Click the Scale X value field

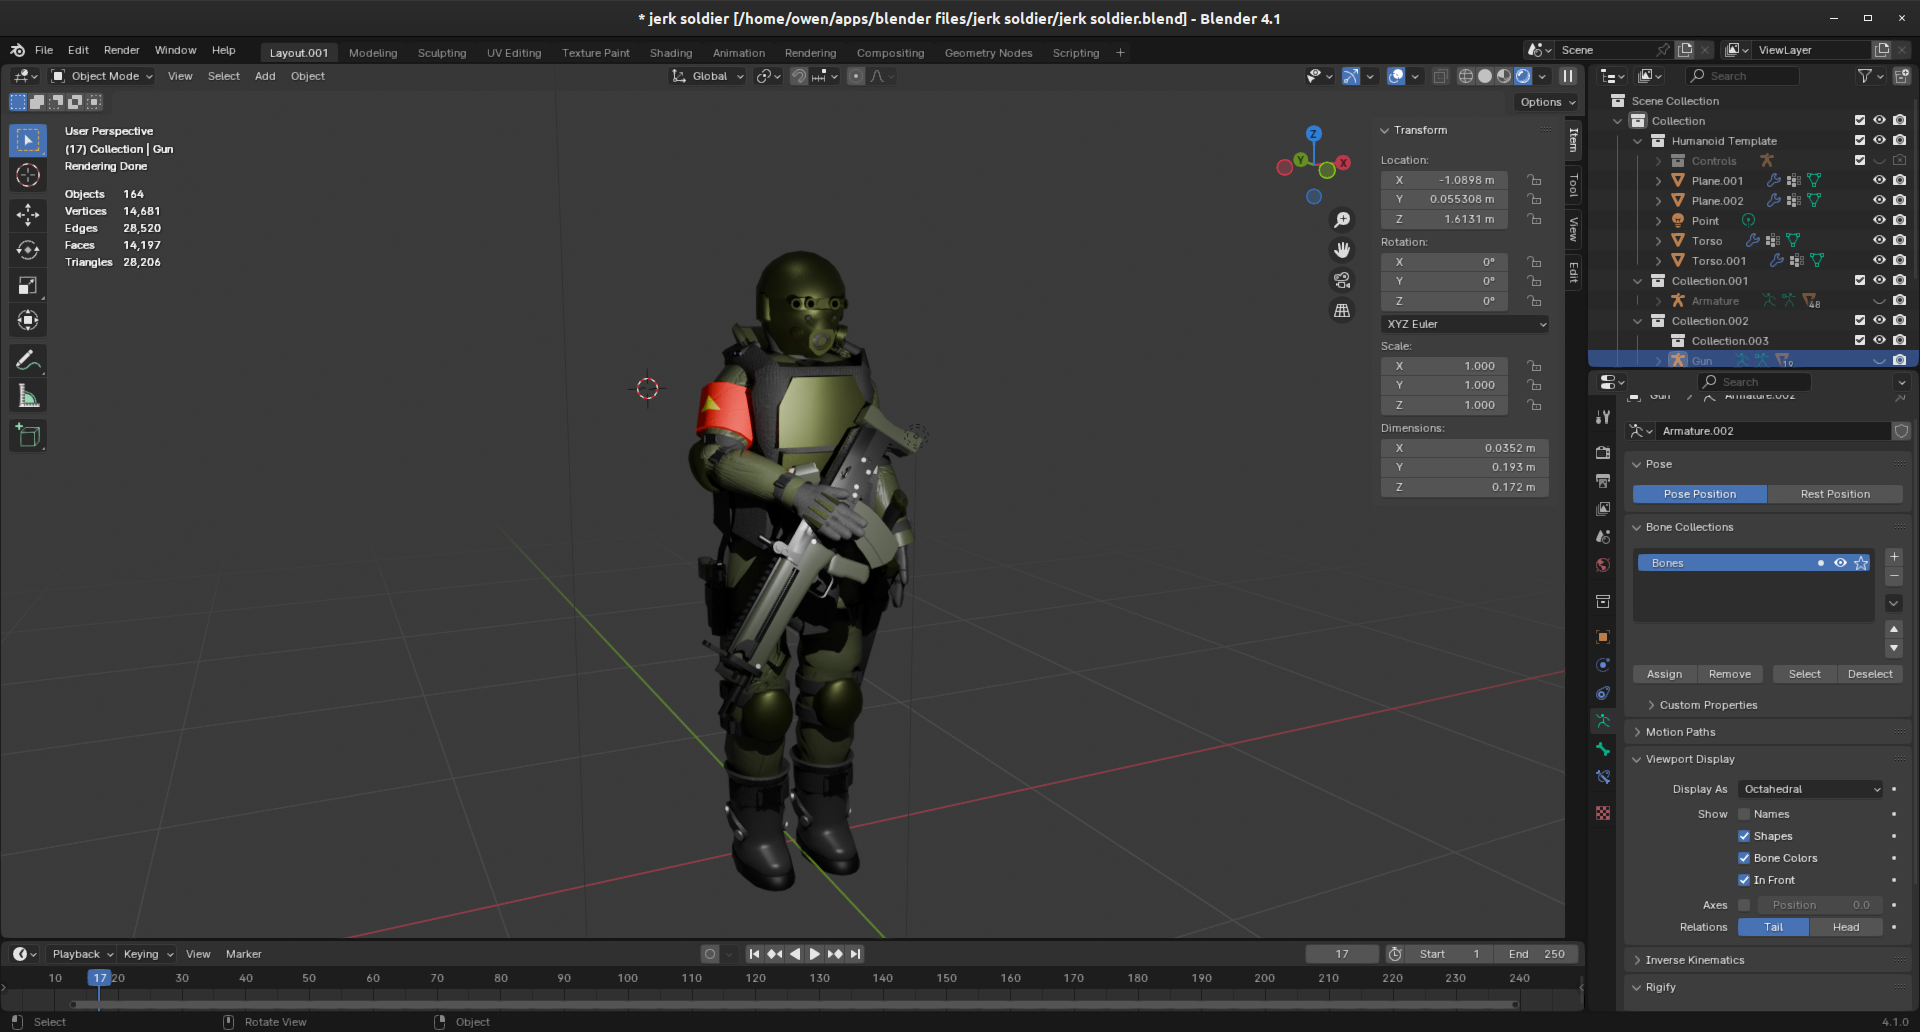[1444, 366]
